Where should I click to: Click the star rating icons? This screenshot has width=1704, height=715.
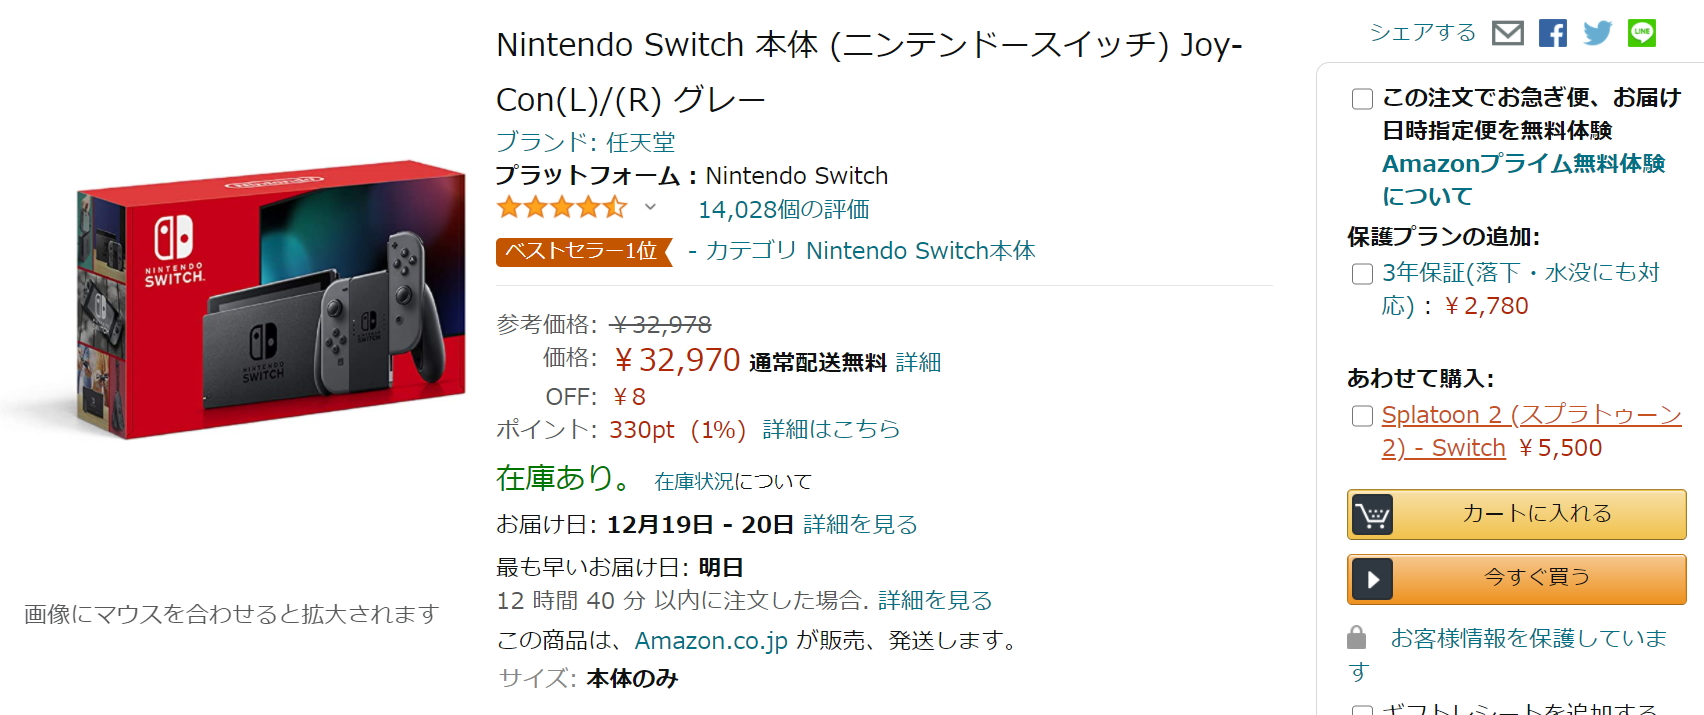(x=561, y=208)
